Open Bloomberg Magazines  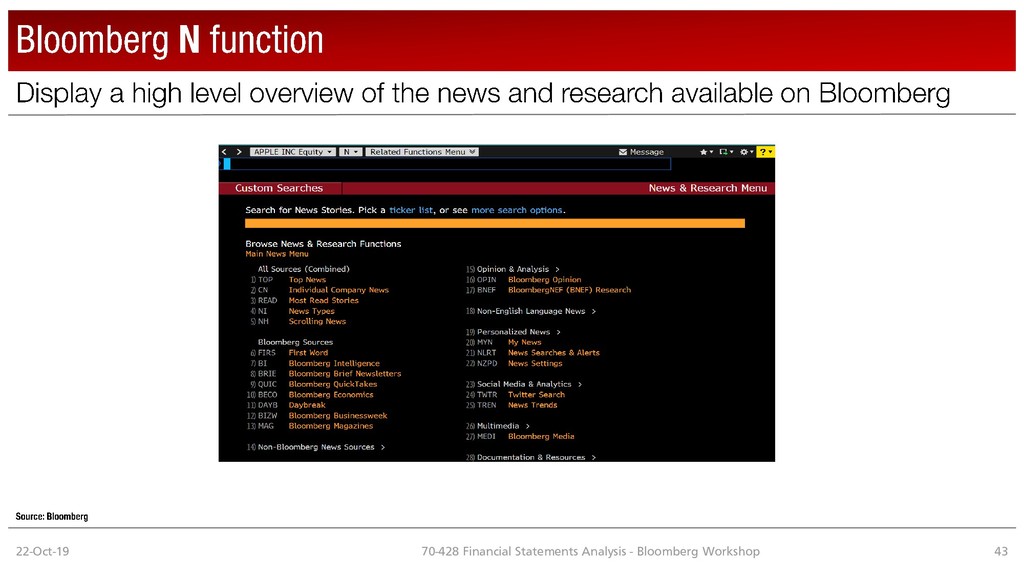pyautogui.click(x=330, y=426)
